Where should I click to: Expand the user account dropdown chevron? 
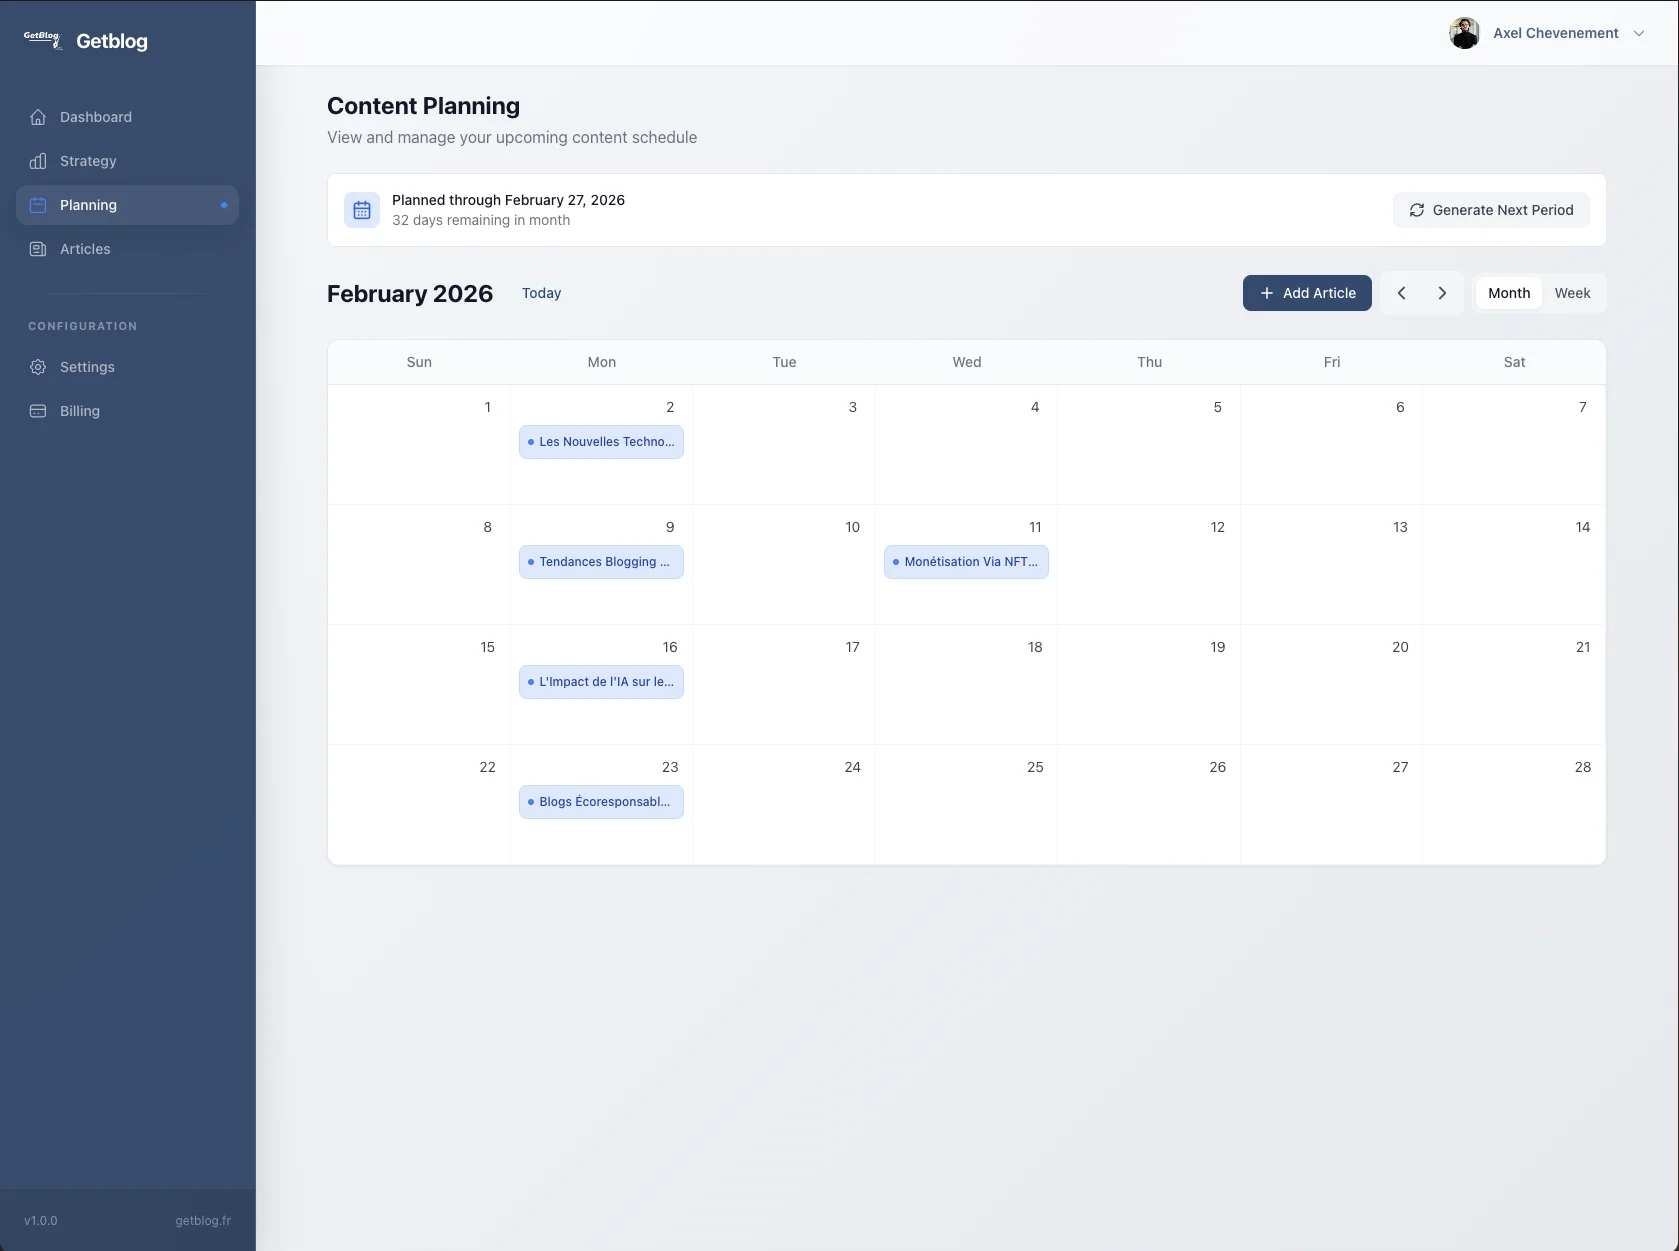(x=1639, y=33)
